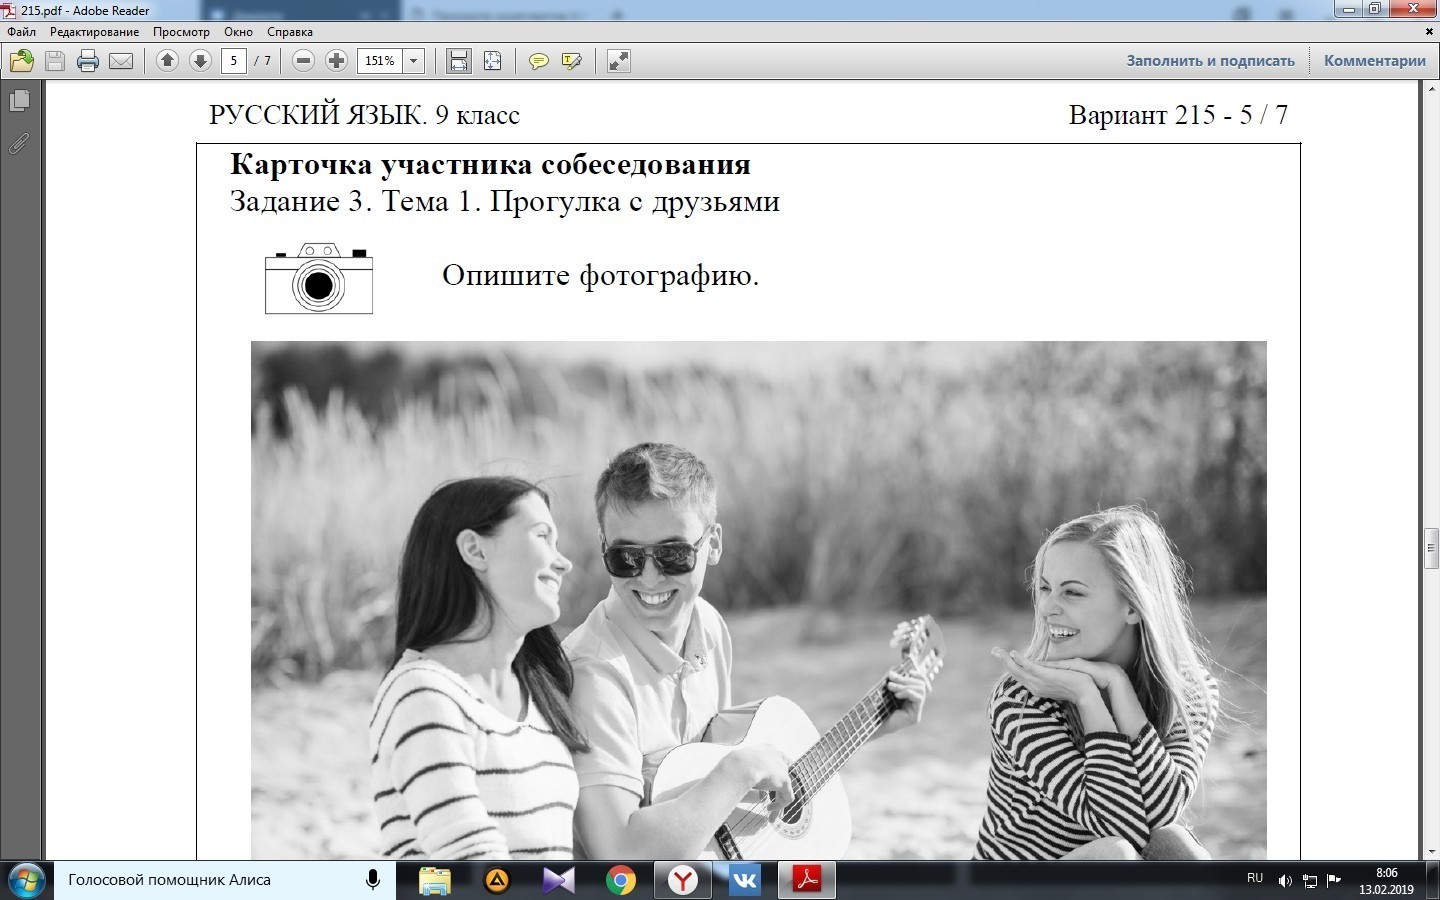Open the Просмотр menu
This screenshot has height=900, width=1440.
click(x=181, y=32)
